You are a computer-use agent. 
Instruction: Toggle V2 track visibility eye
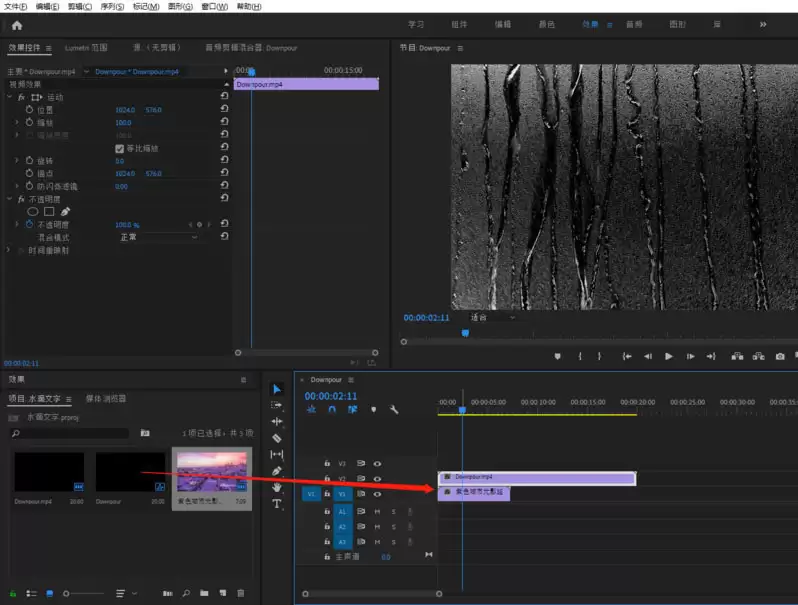(x=377, y=479)
